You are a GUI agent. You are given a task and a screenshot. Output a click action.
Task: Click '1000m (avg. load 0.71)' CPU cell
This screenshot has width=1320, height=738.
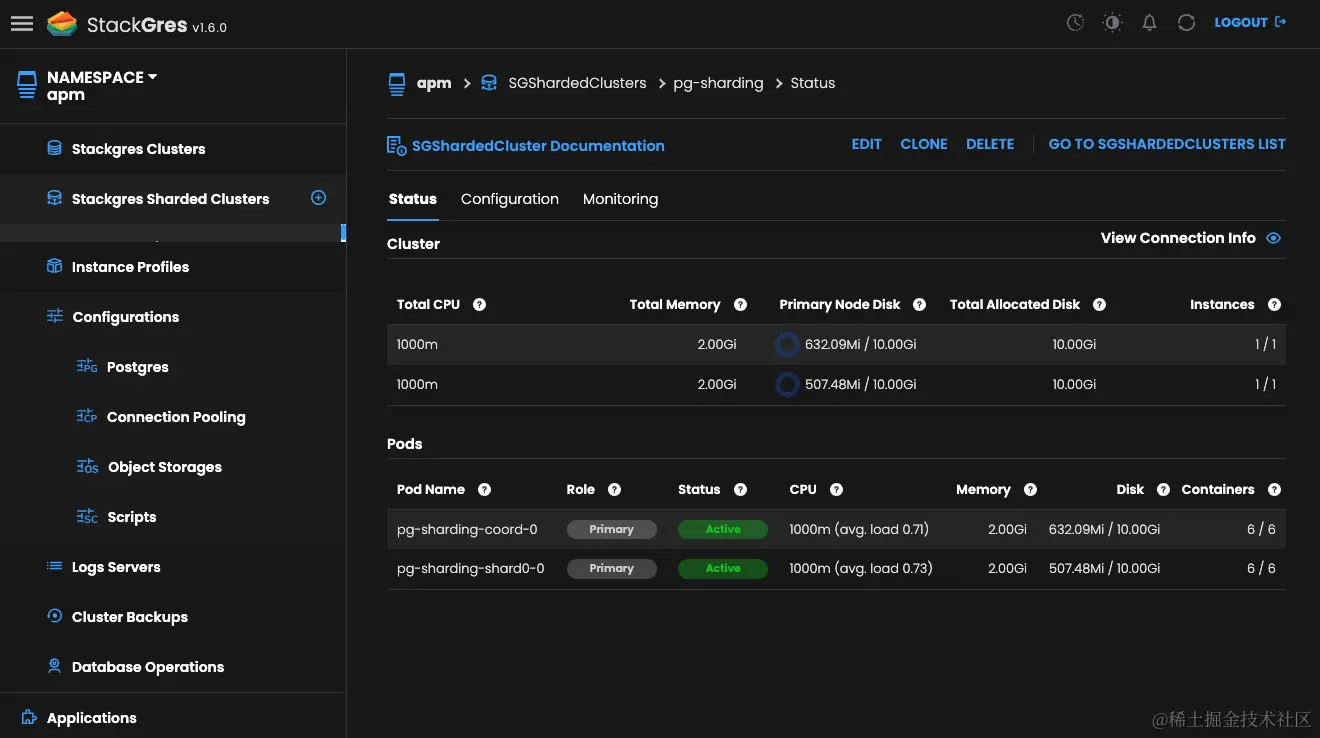coord(859,529)
